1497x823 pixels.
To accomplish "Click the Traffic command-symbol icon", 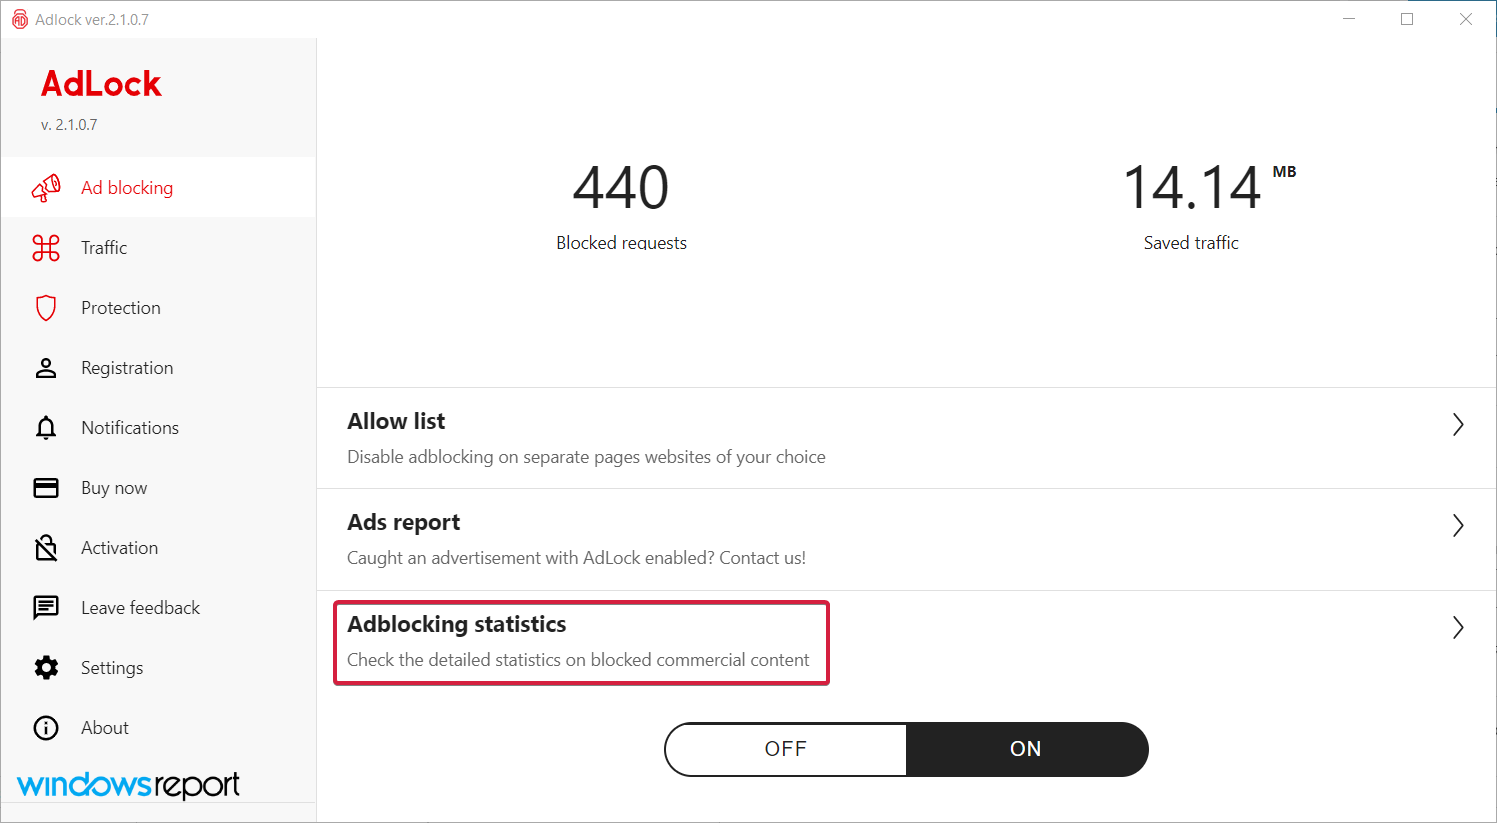I will tap(46, 248).
